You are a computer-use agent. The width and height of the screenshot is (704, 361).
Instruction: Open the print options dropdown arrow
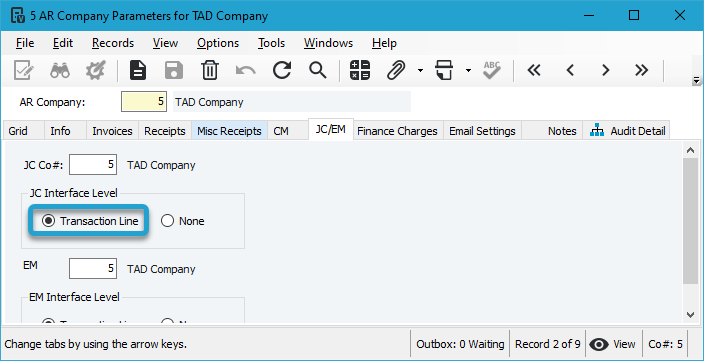coord(468,70)
